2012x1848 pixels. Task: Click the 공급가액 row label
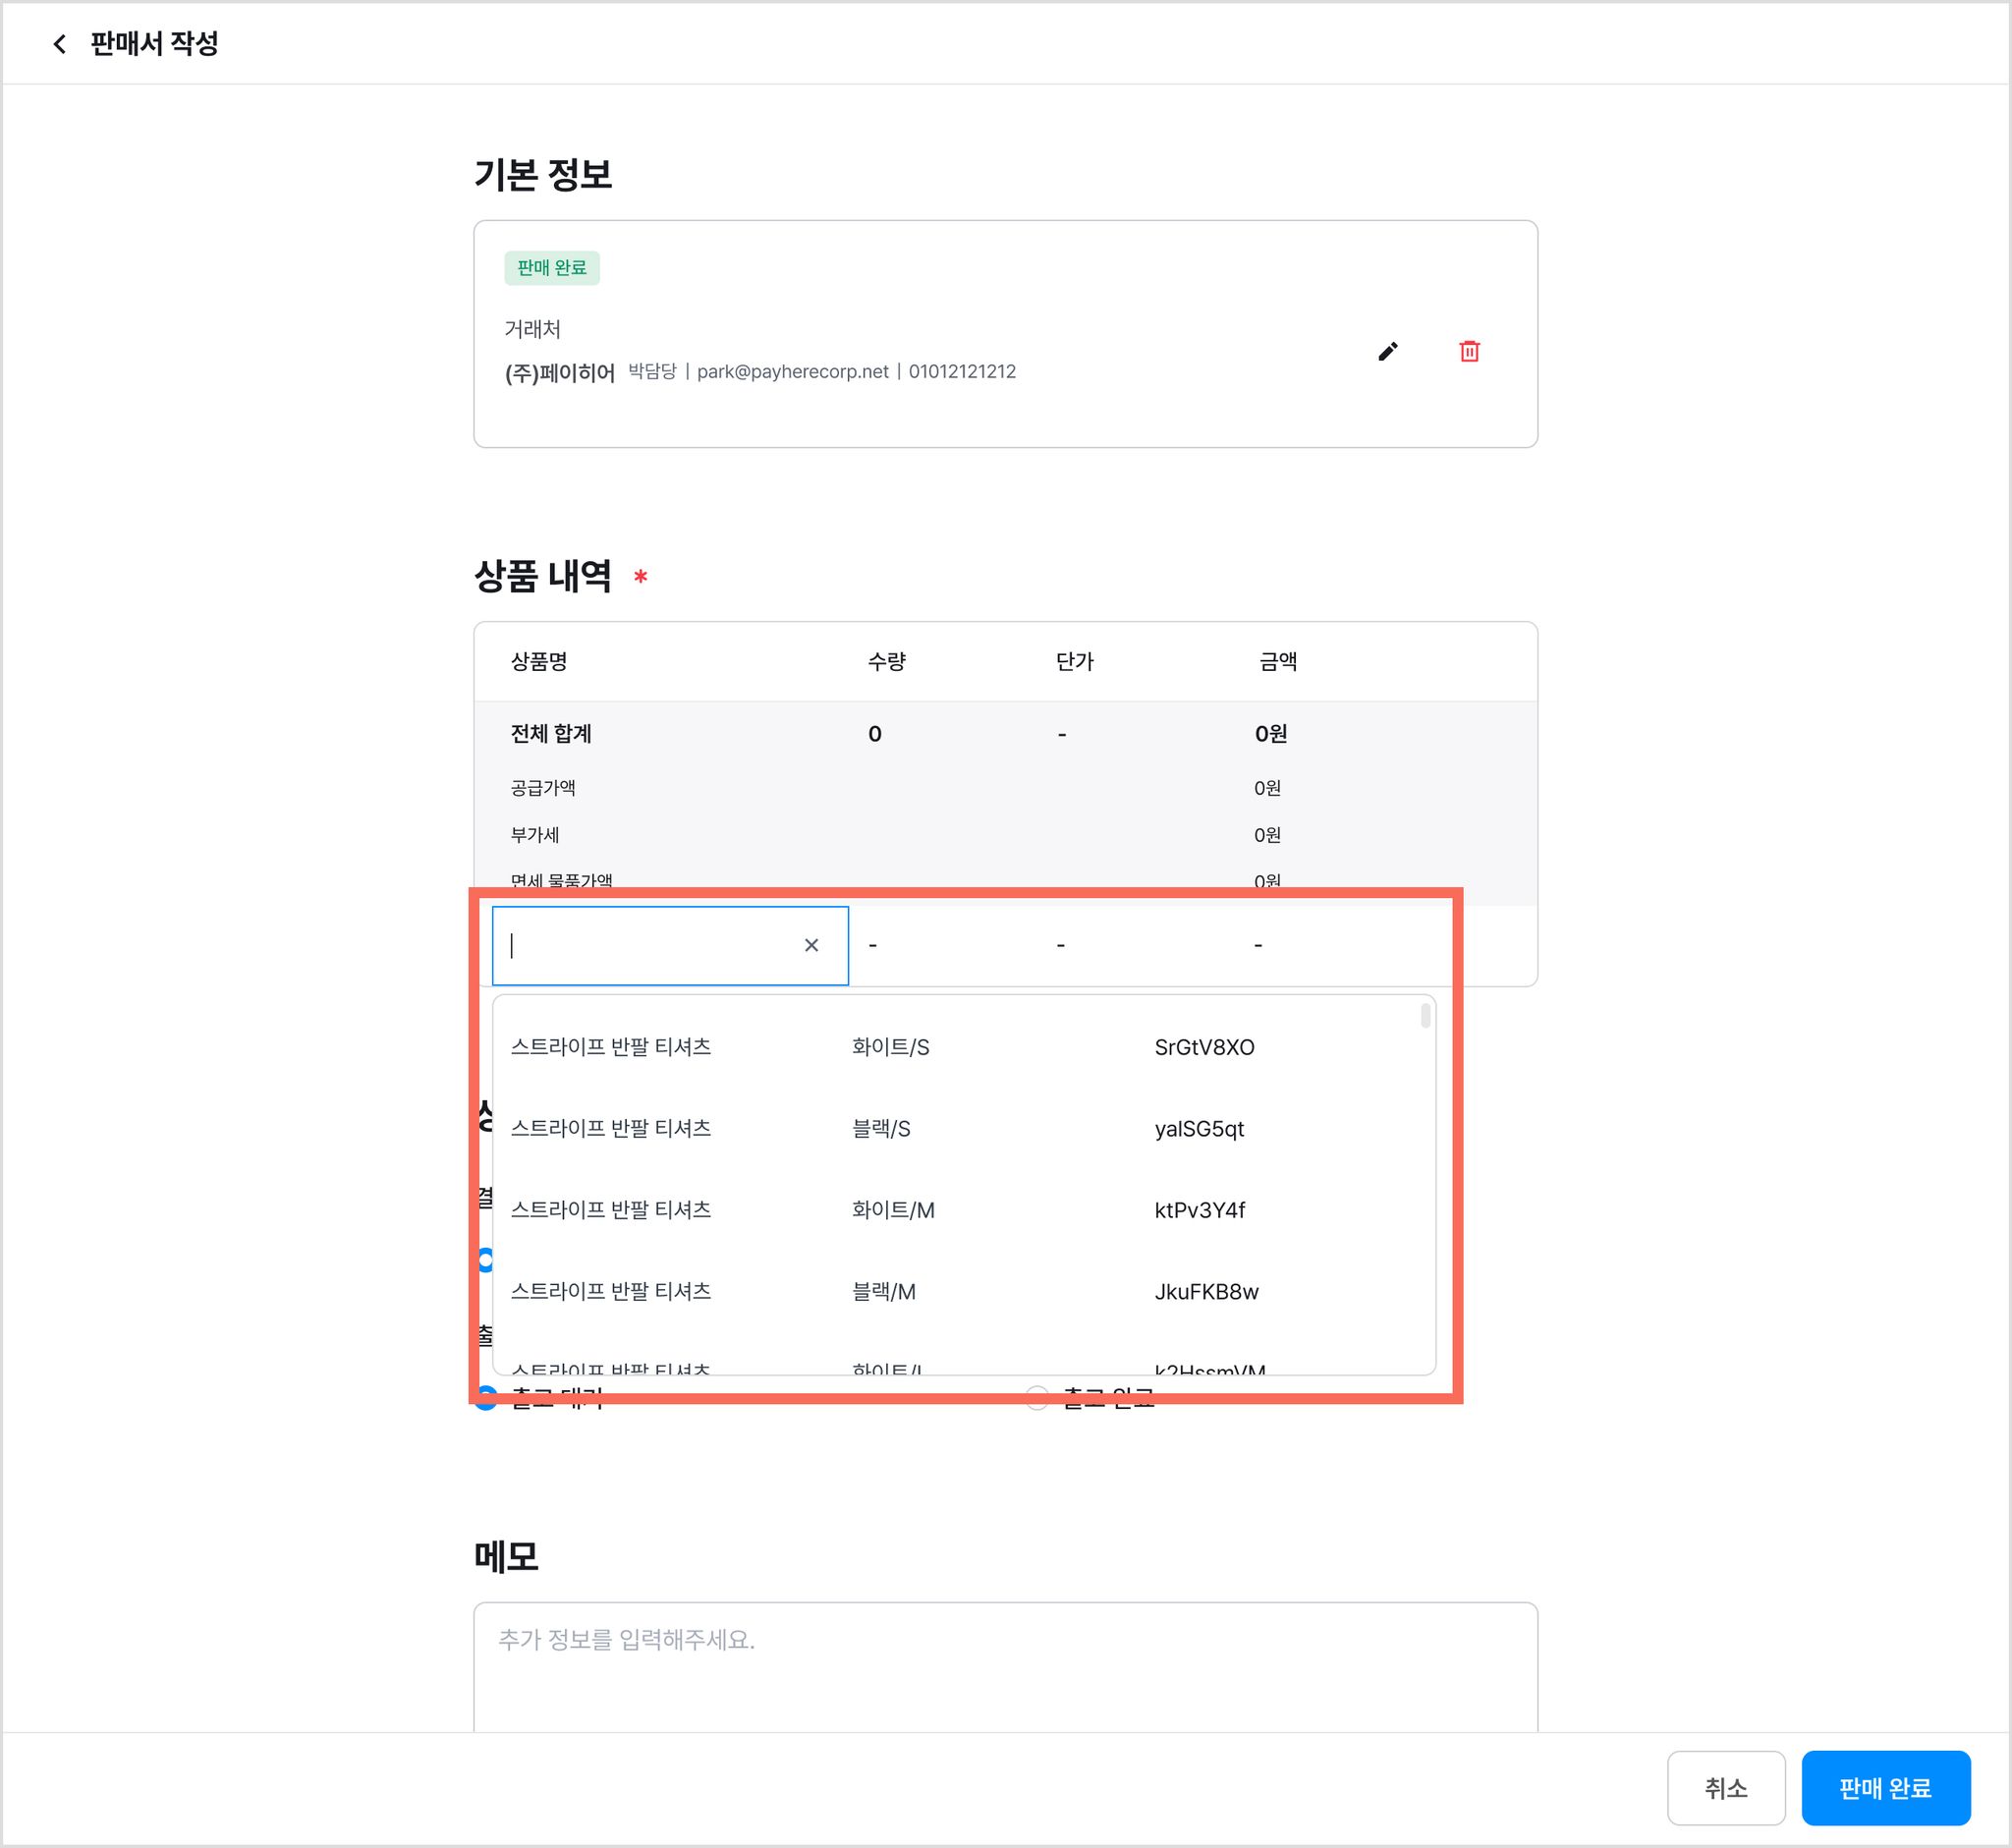(x=543, y=788)
